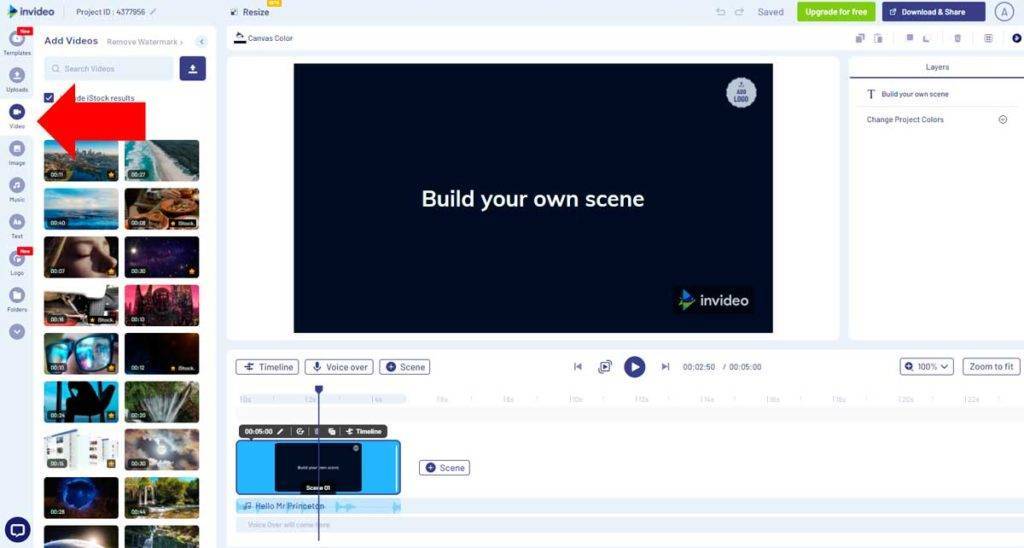This screenshot has width=1024, height=548.
Task: Click the scene popup Timeline button
Action: (x=364, y=431)
